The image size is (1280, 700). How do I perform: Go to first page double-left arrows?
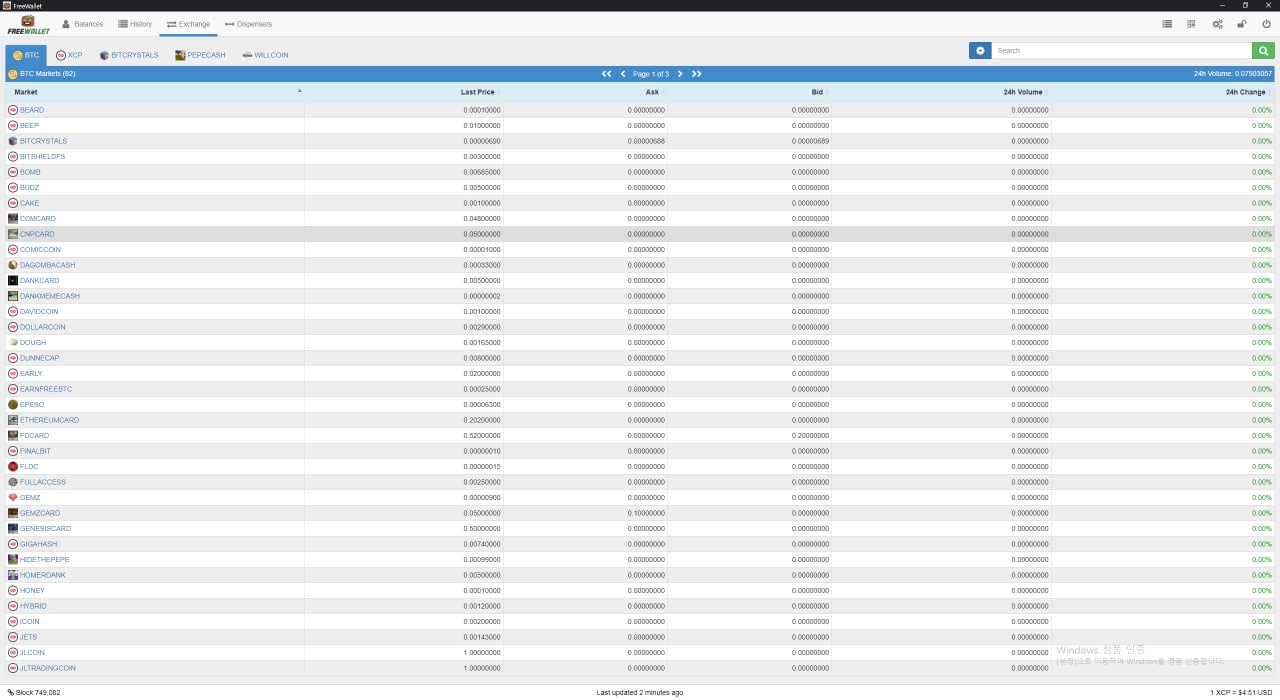coord(607,74)
